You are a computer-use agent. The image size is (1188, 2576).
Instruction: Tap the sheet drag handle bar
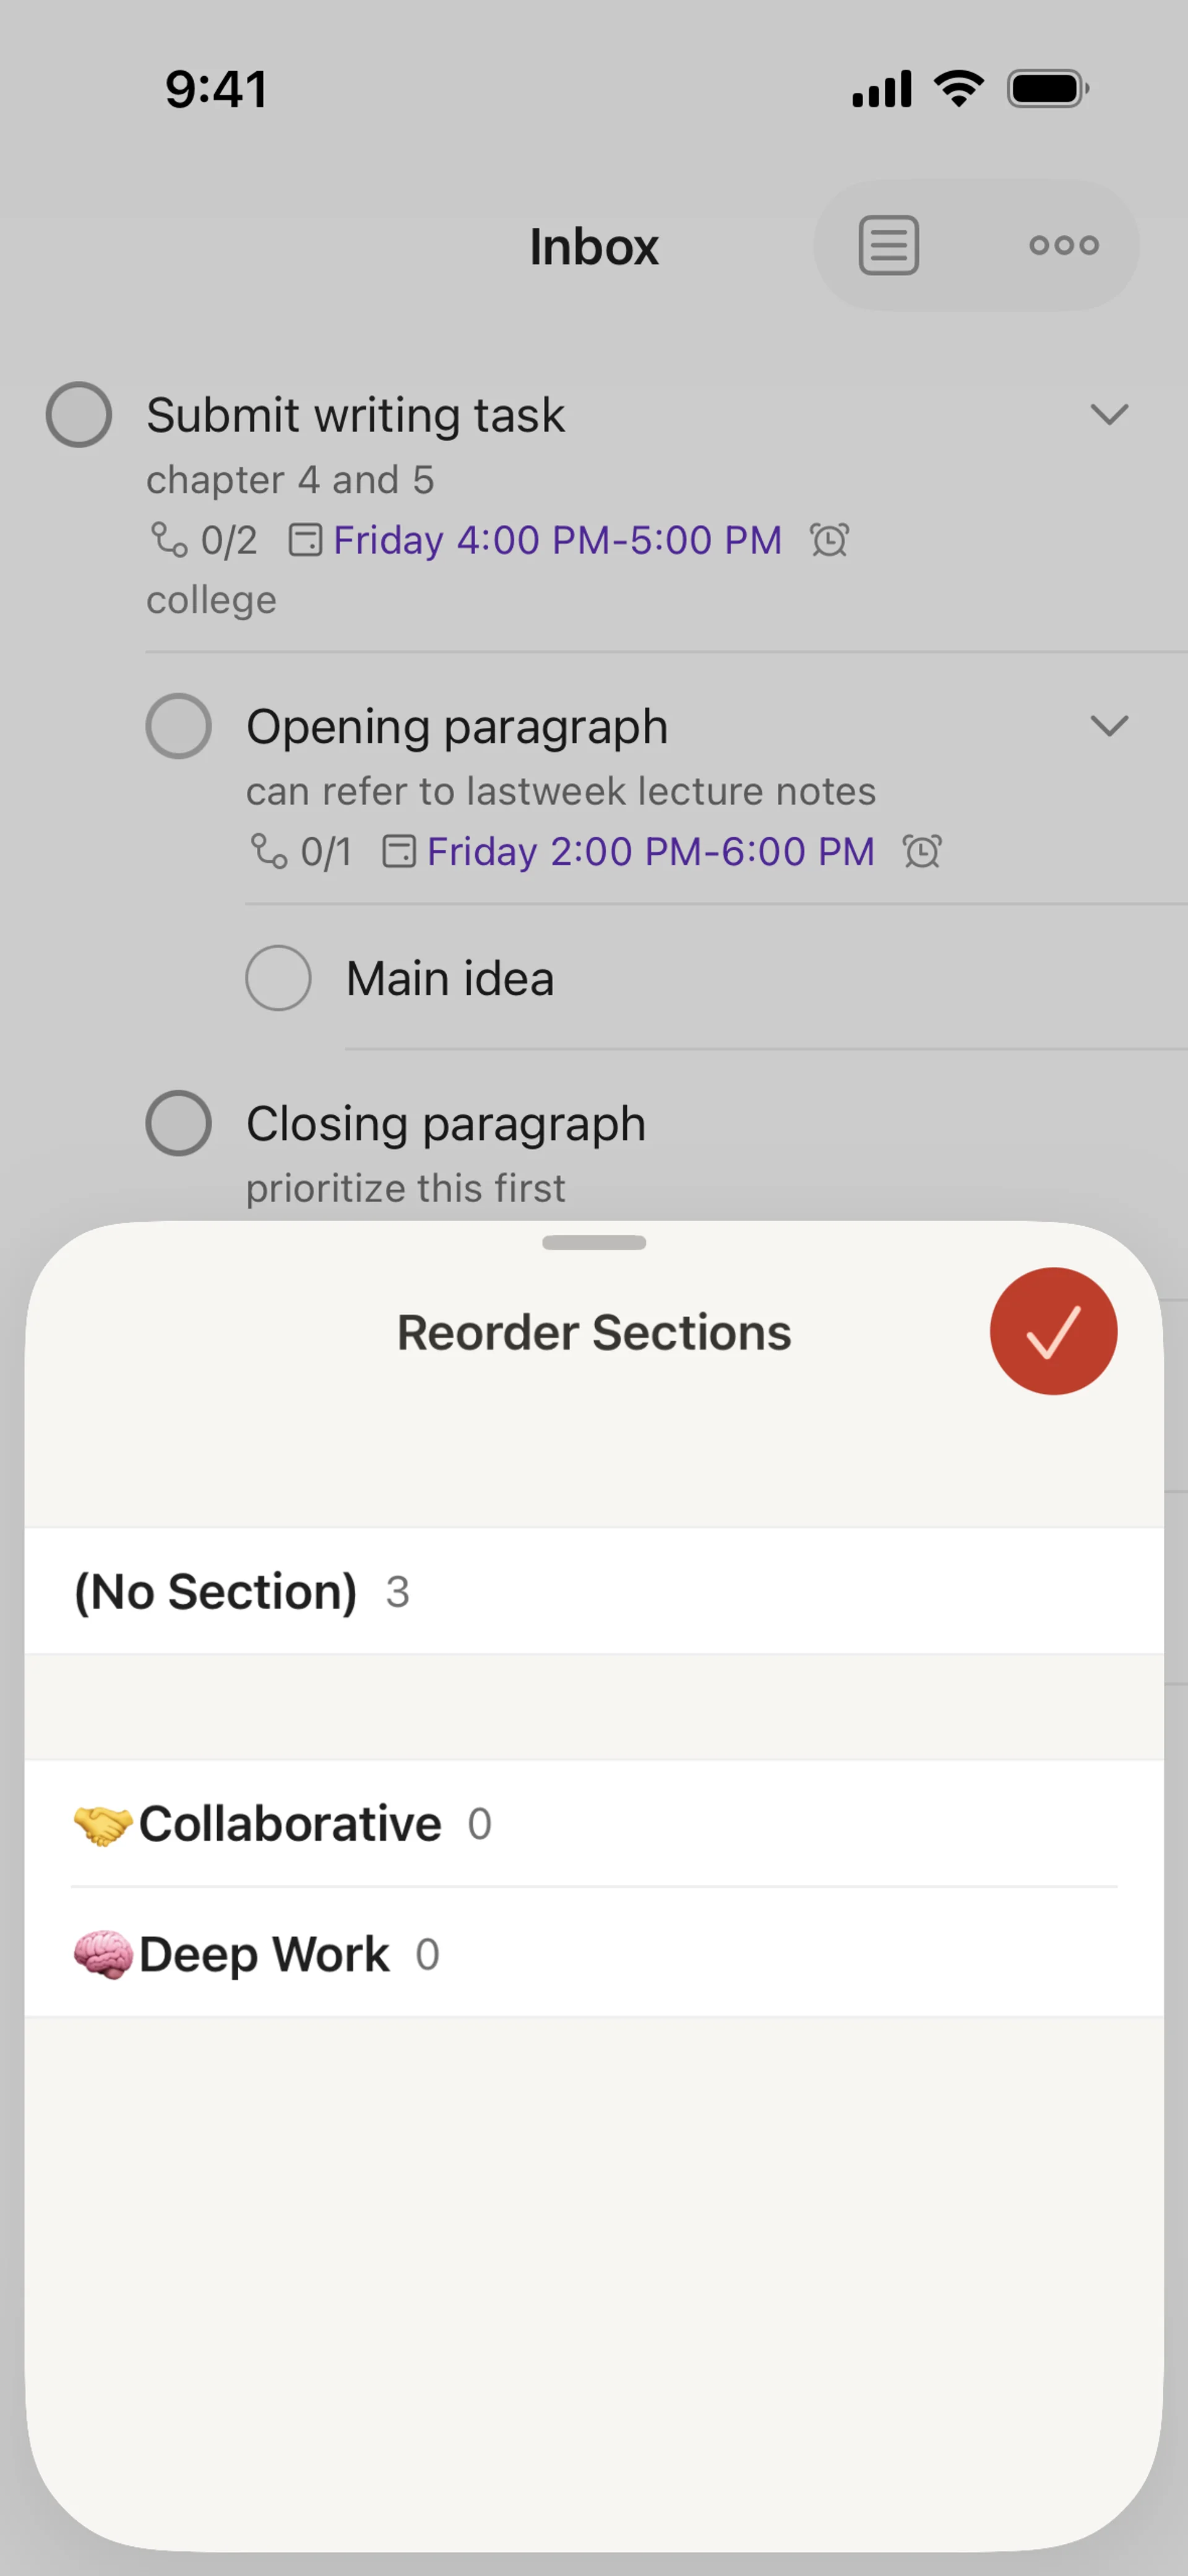click(594, 1243)
